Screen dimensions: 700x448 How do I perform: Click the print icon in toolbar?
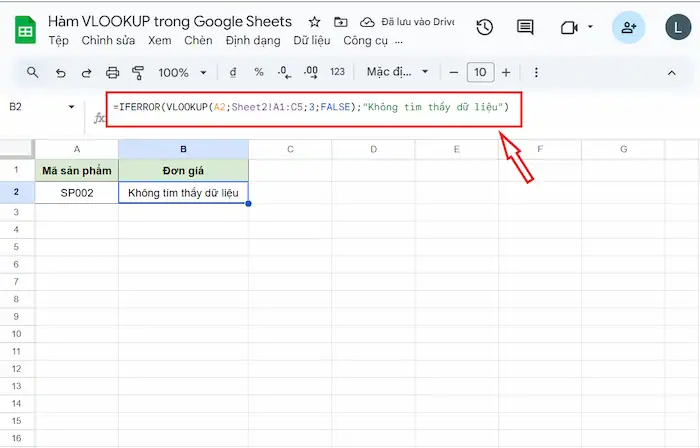(113, 72)
